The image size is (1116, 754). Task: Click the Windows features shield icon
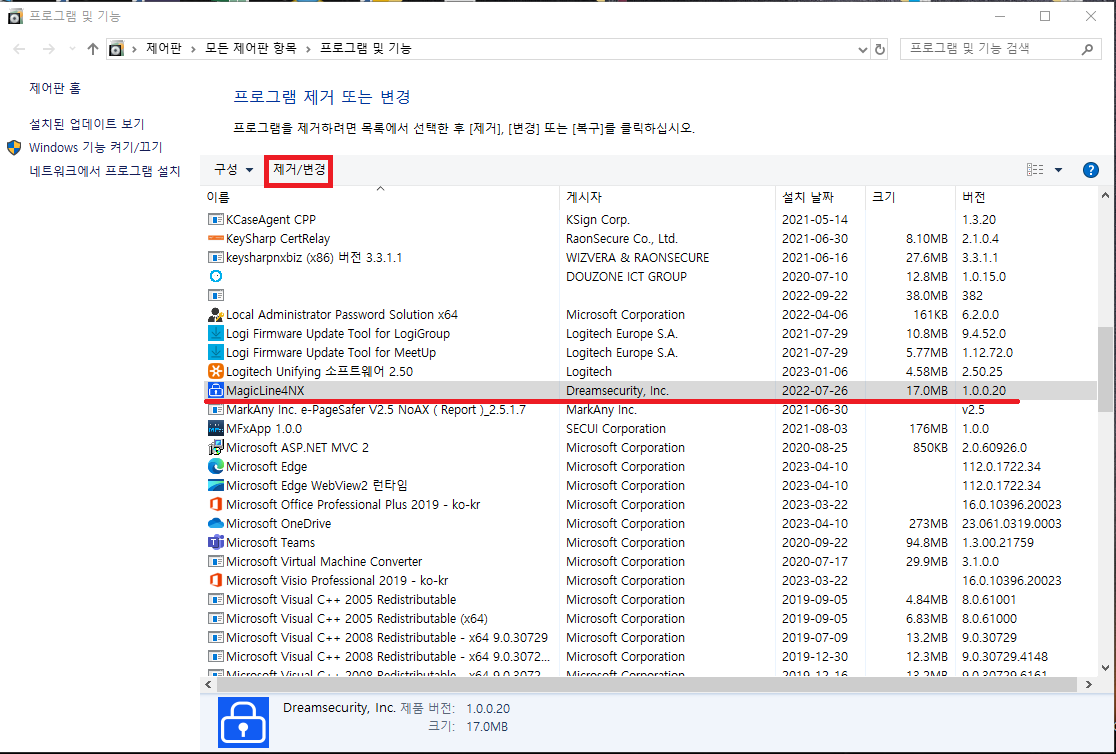click(x=14, y=147)
